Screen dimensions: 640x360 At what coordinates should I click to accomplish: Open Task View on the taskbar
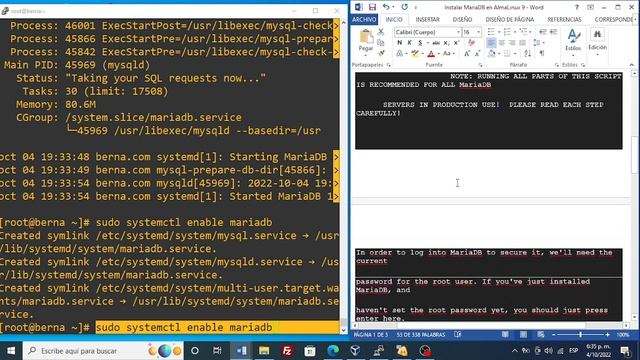[x=218, y=351]
